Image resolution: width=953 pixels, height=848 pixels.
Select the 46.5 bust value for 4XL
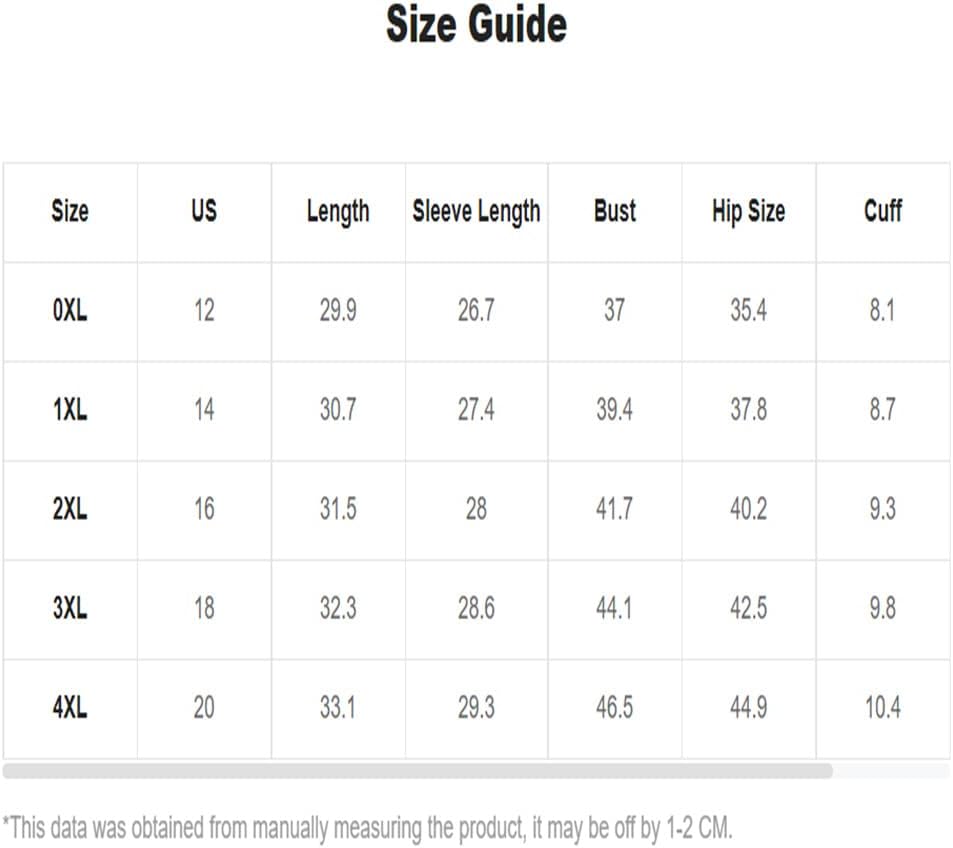coord(614,708)
